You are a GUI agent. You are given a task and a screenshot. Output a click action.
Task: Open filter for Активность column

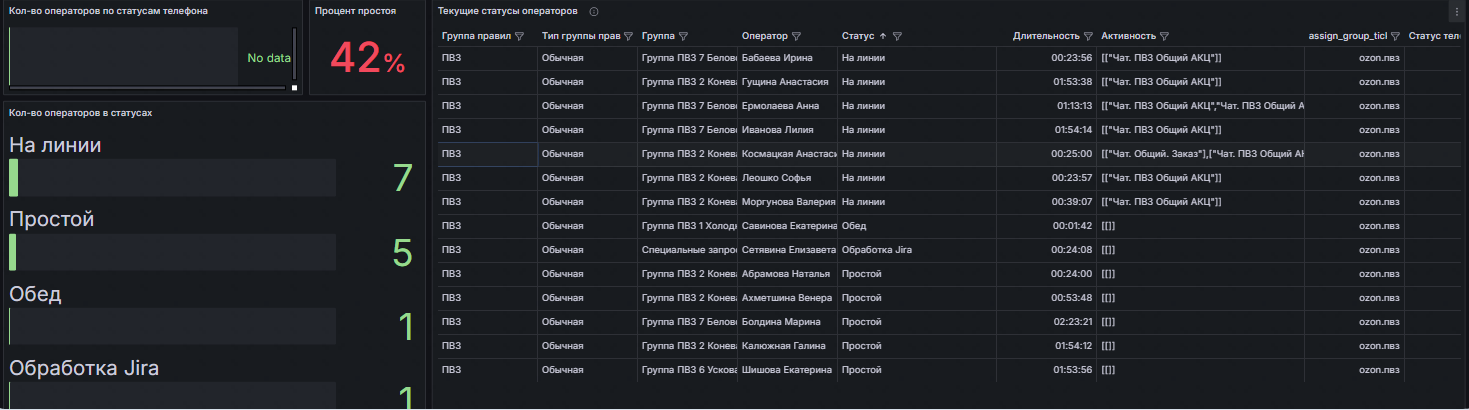point(1165,36)
